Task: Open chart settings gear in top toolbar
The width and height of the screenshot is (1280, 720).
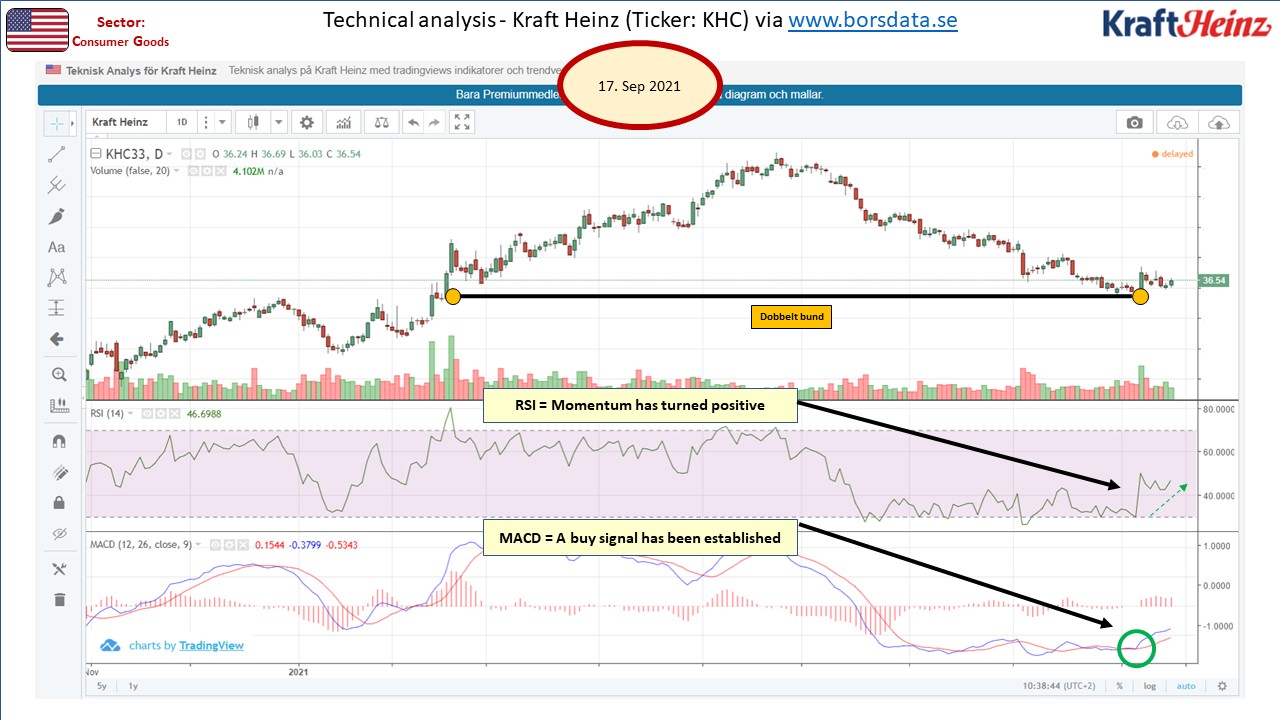Action: pyautogui.click(x=307, y=122)
